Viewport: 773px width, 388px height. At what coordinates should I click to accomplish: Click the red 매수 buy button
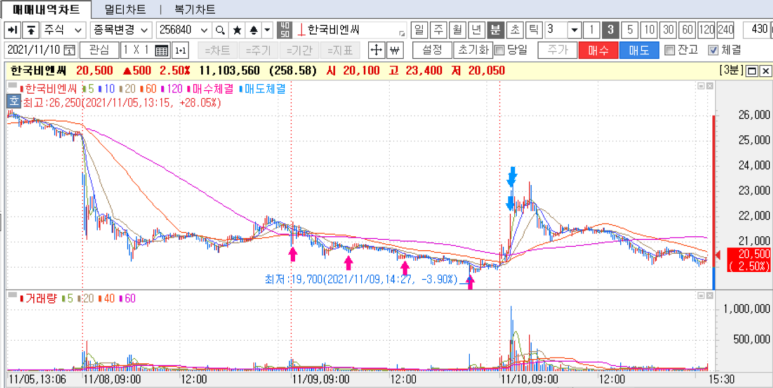tap(598, 50)
